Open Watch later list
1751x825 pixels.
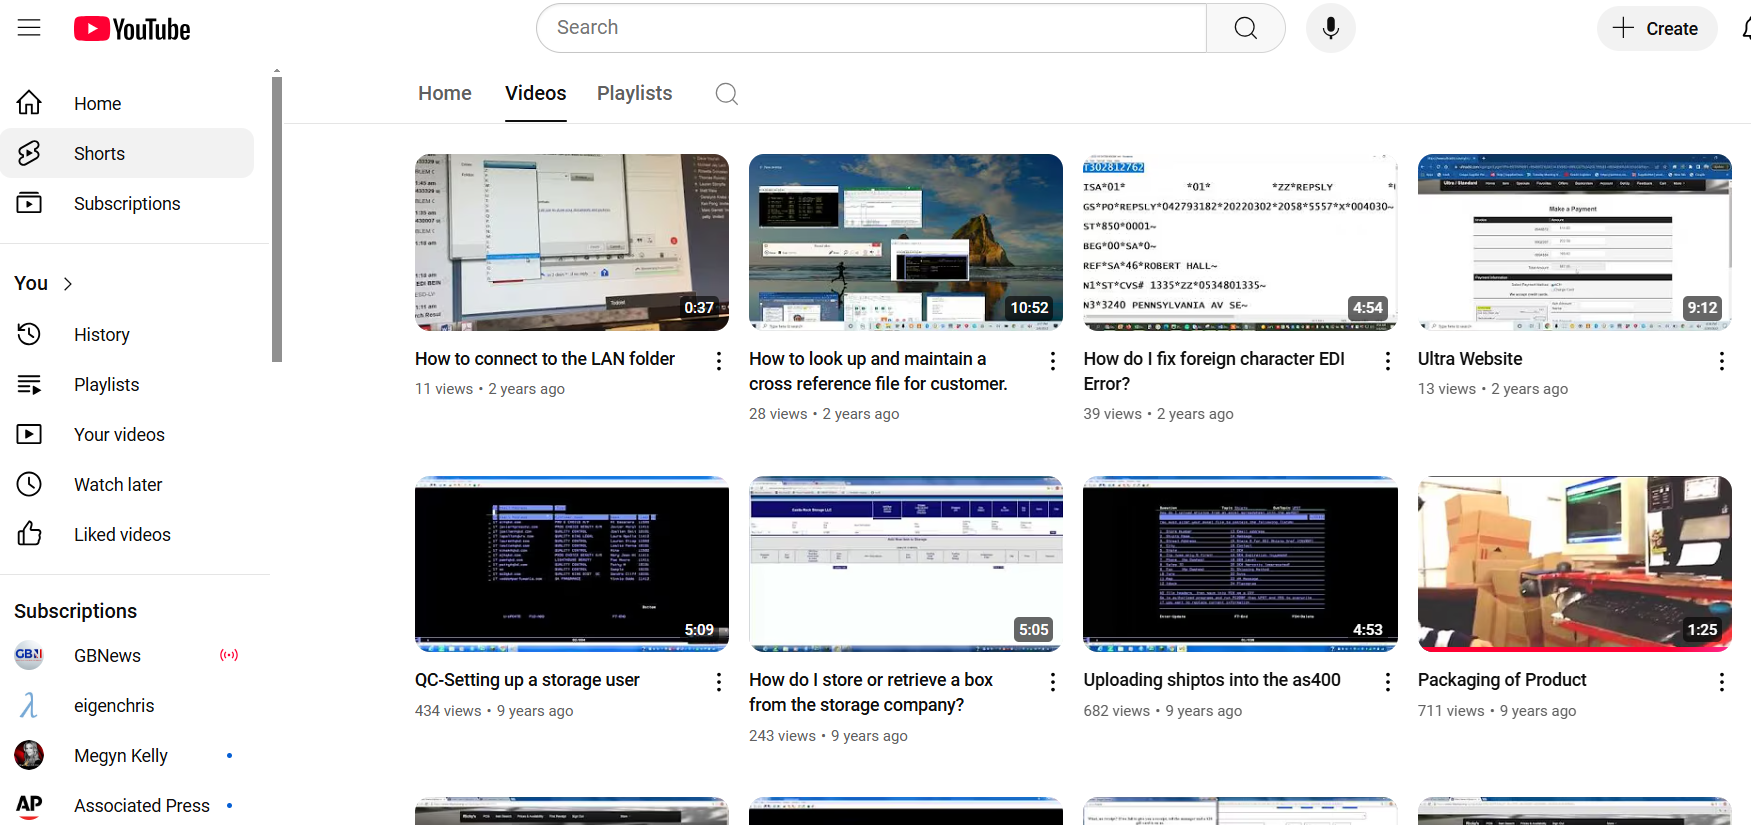click(117, 485)
